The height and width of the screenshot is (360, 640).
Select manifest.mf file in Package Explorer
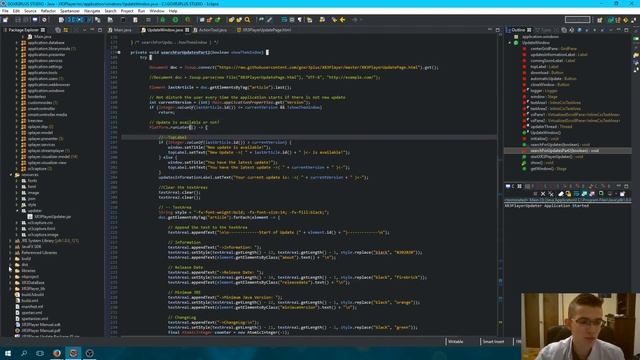[32, 307]
